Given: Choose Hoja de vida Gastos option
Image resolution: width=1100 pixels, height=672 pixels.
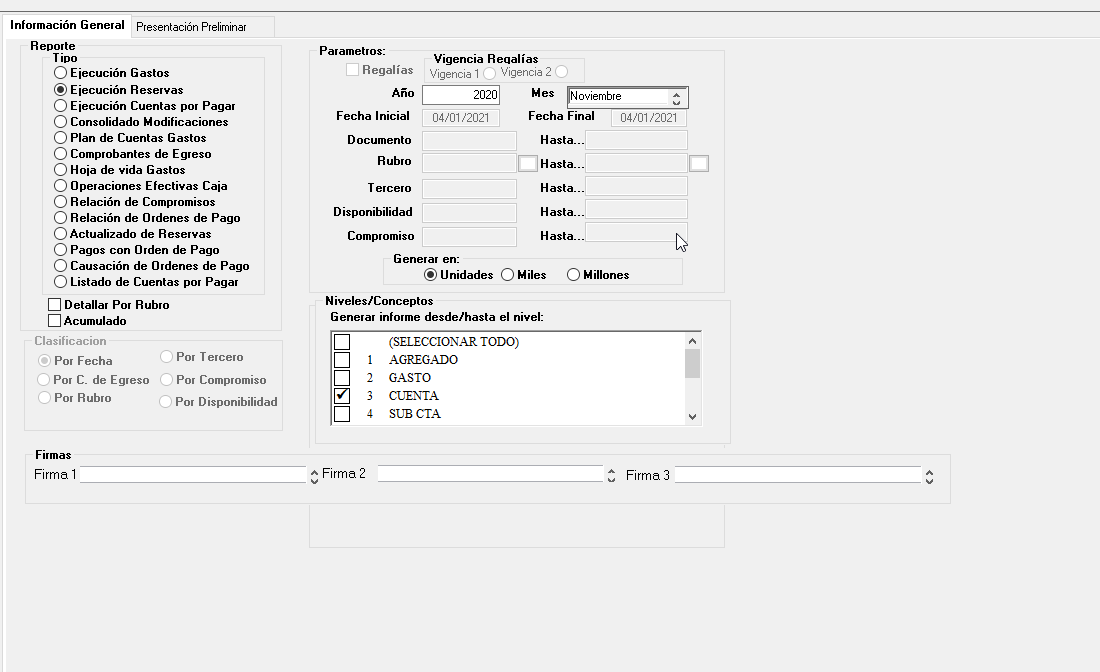Looking at the screenshot, I should click(x=61, y=170).
